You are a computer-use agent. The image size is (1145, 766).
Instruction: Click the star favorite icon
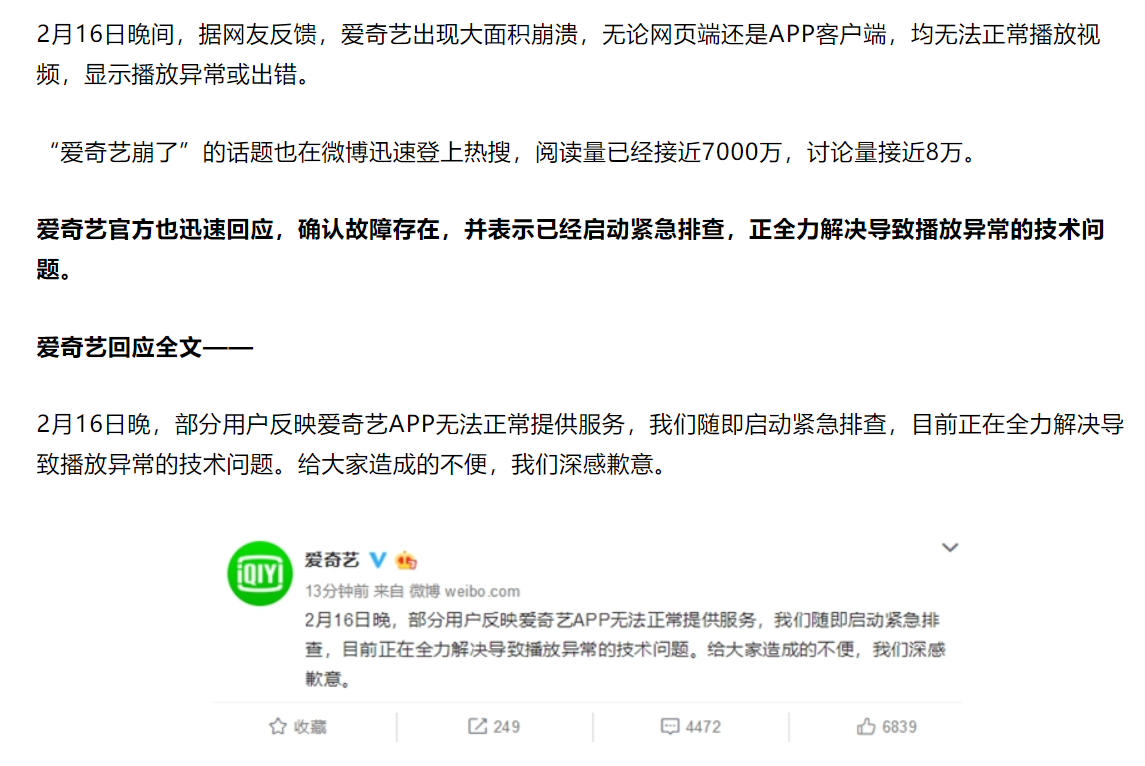[277, 726]
